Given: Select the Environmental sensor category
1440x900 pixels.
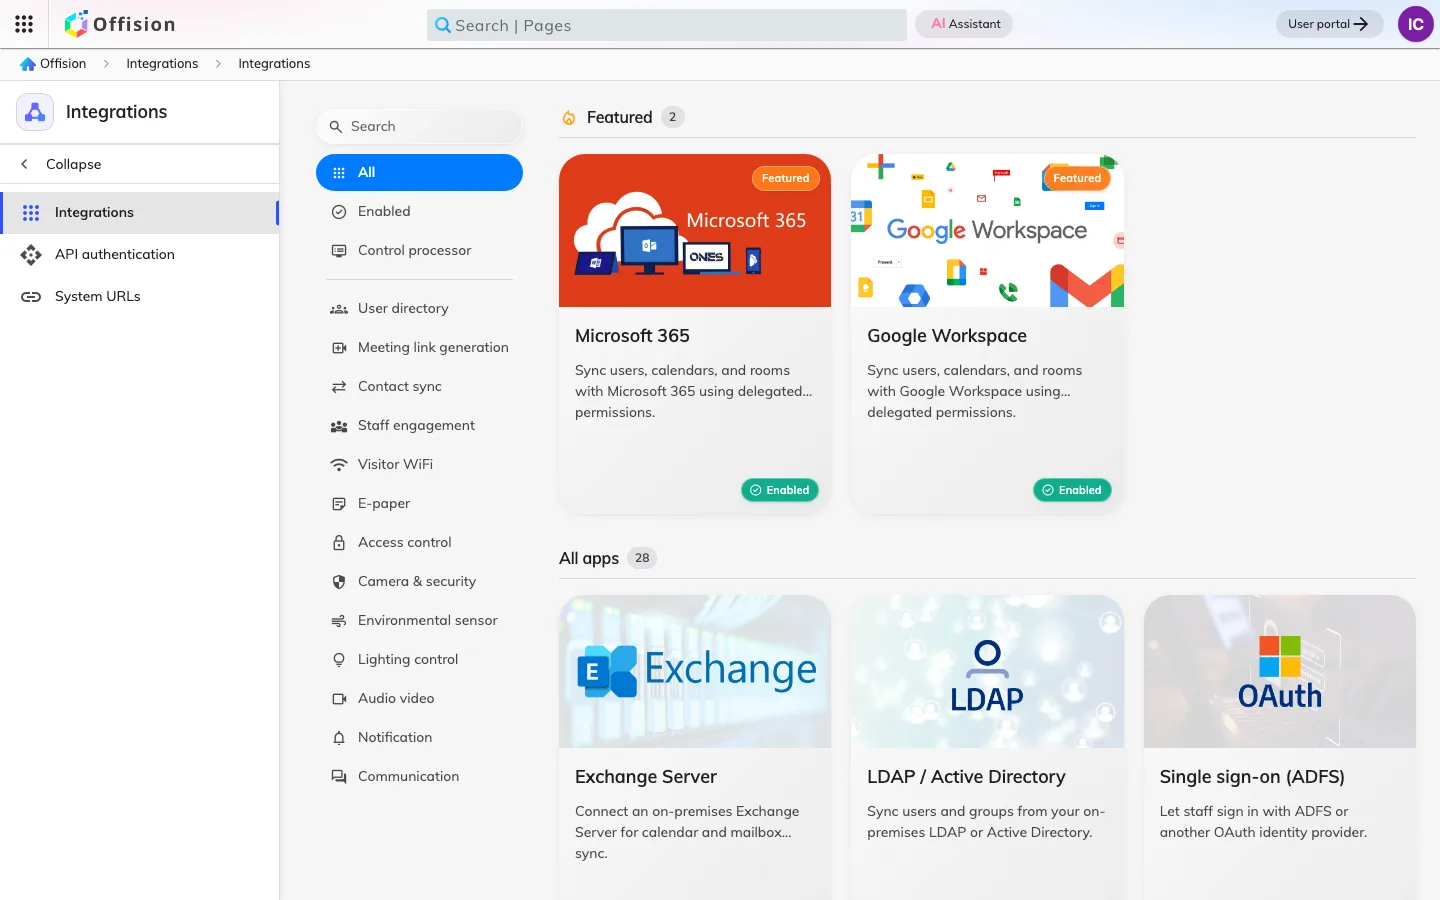Looking at the screenshot, I should [419, 621].
